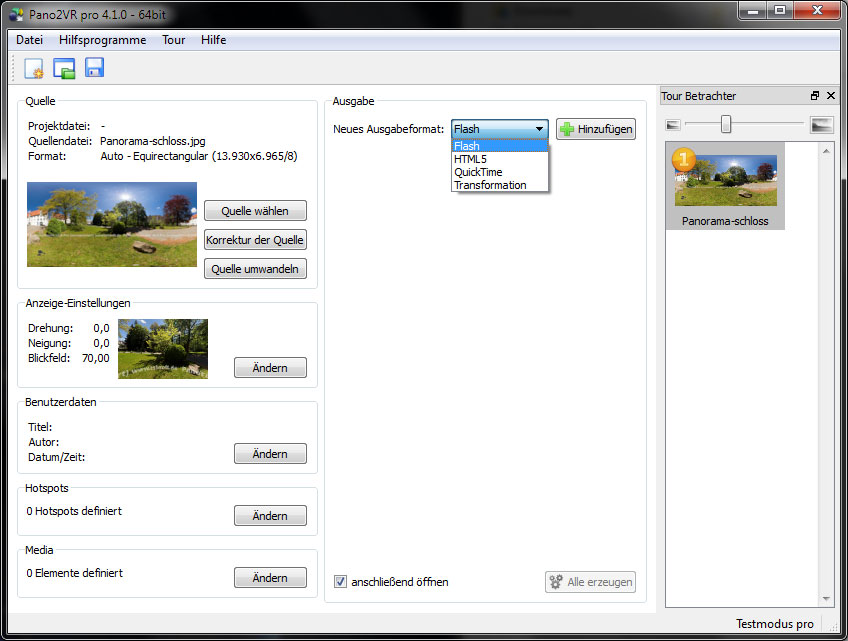This screenshot has width=848, height=641.
Task: Maximize the Pano2VR window
Action: click(x=779, y=10)
